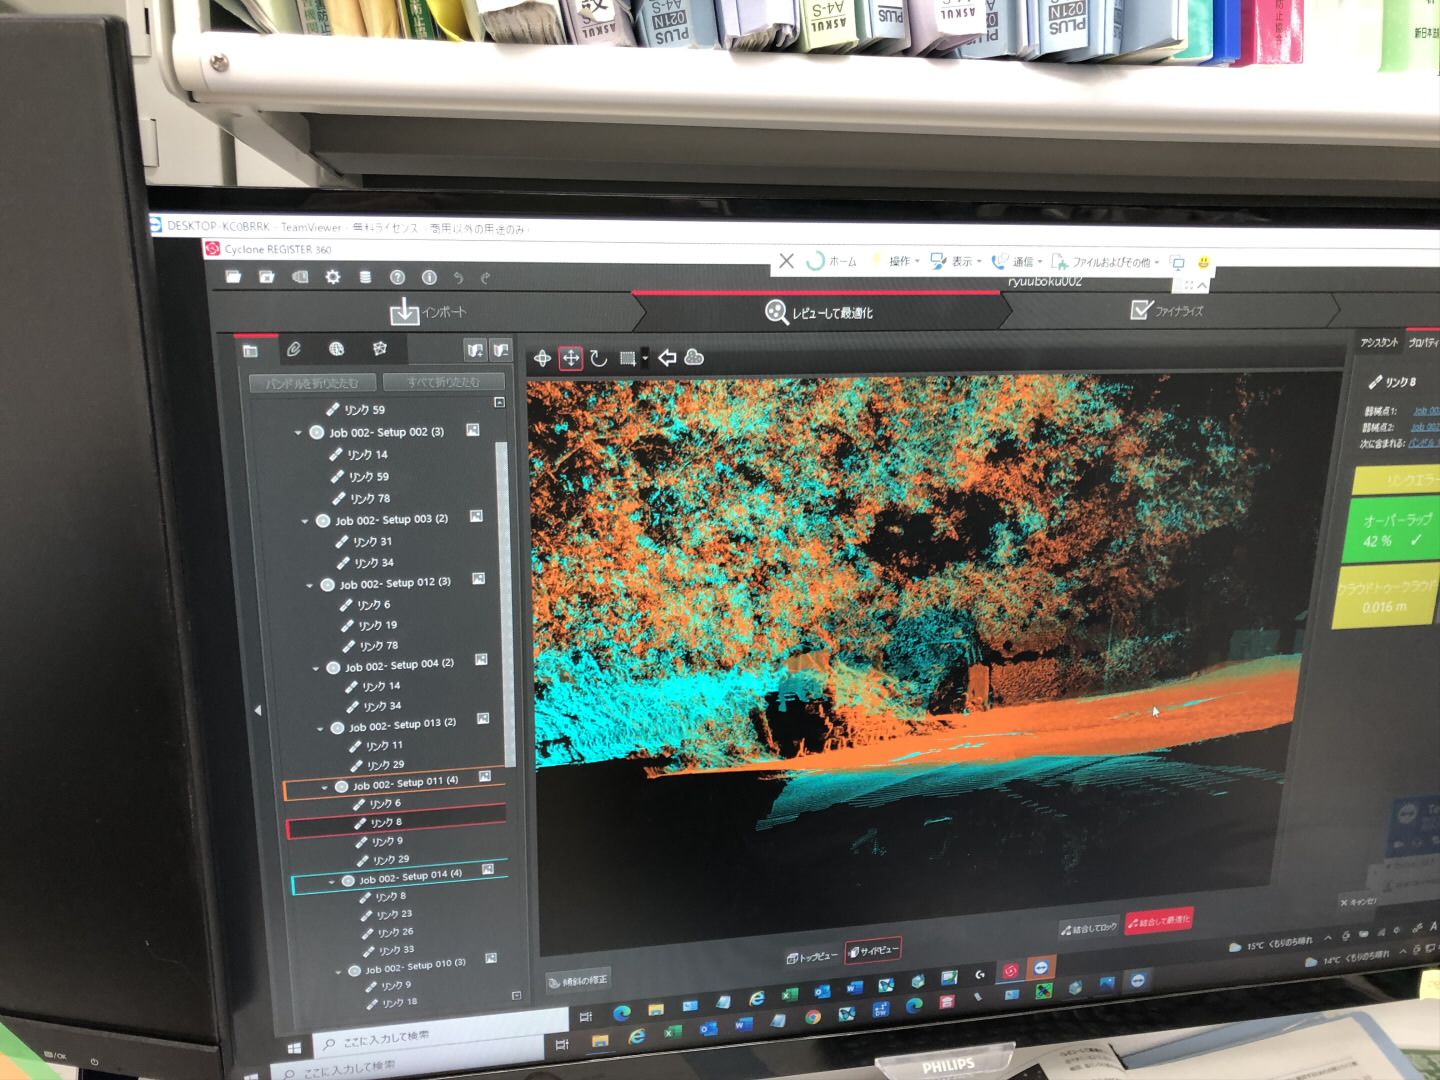Open TeamViewer 表示 menu
The width and height of the screenshot is (1440, 1080).
pyautogui.click(x=957, y=261)
